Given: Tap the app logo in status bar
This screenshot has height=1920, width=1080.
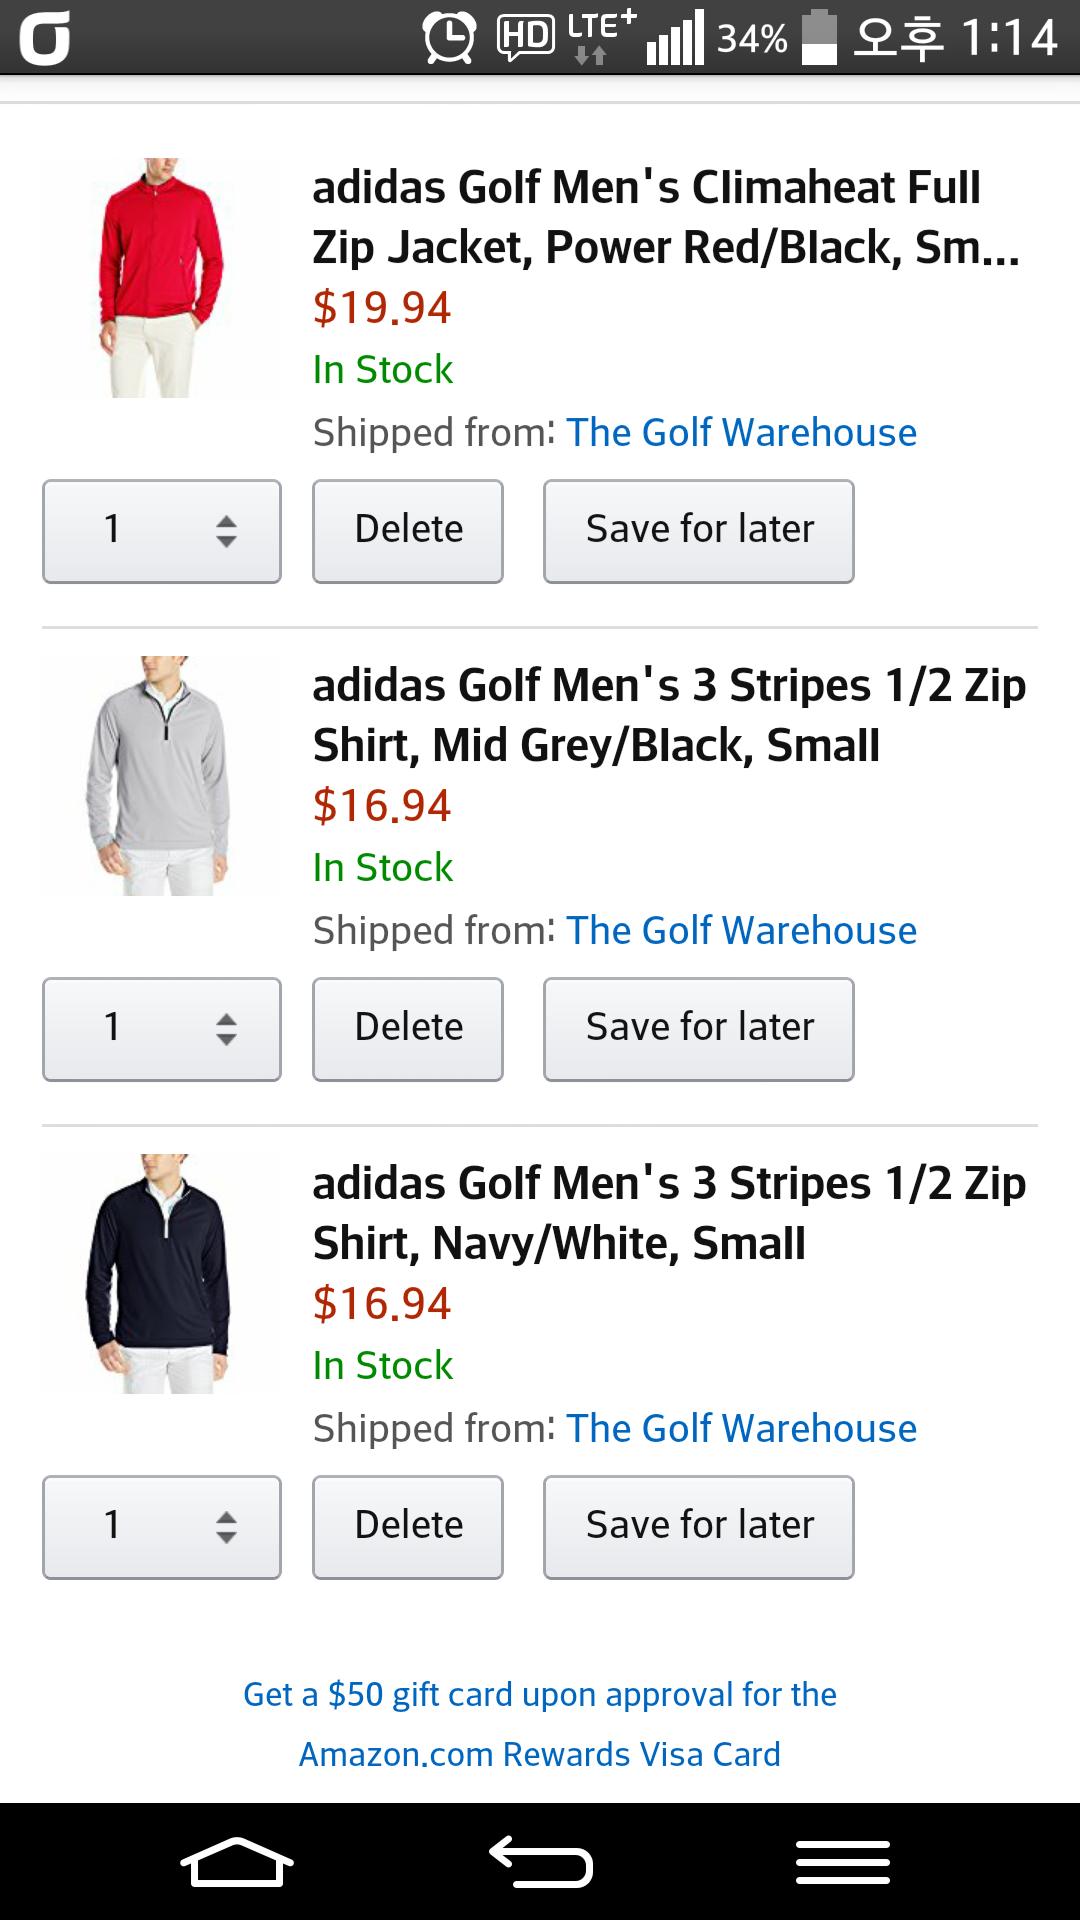Looking at the screenshot, I should [x=46, y=38].
